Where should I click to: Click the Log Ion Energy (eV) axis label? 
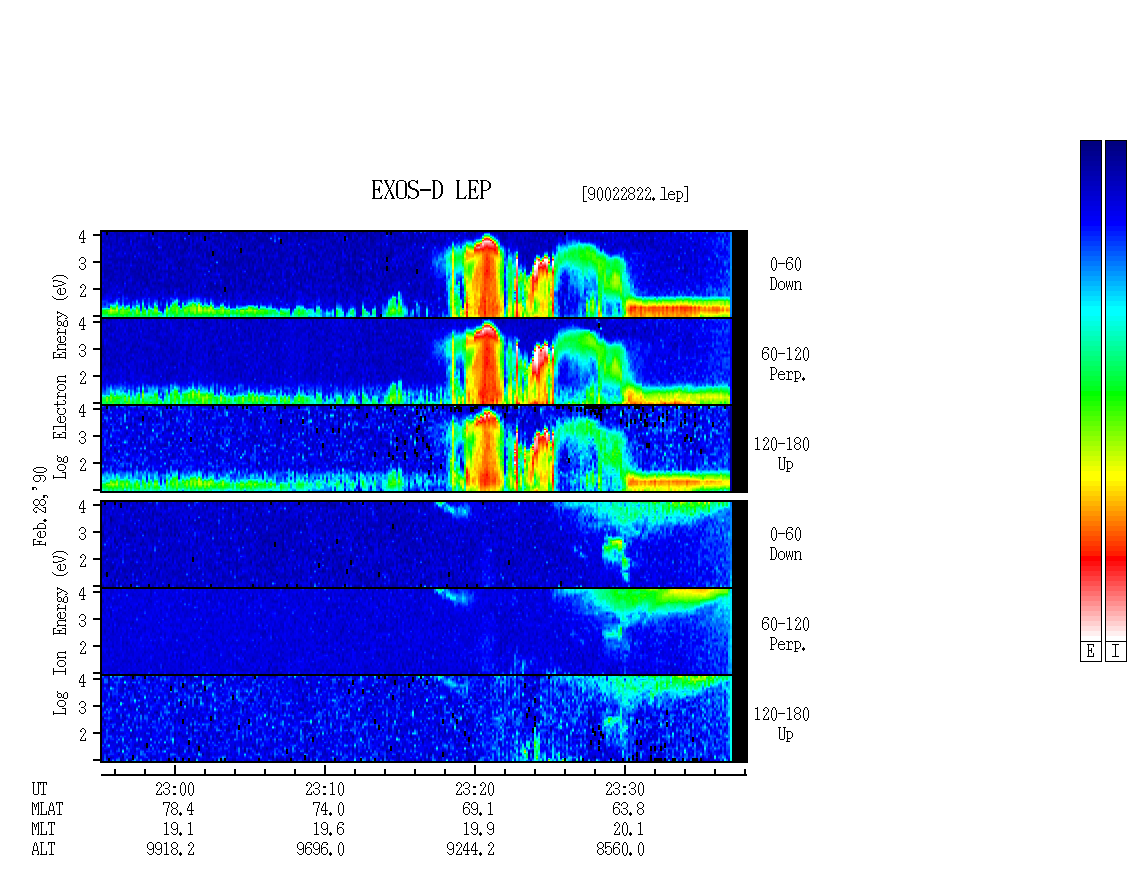click(x=61, y=633)
